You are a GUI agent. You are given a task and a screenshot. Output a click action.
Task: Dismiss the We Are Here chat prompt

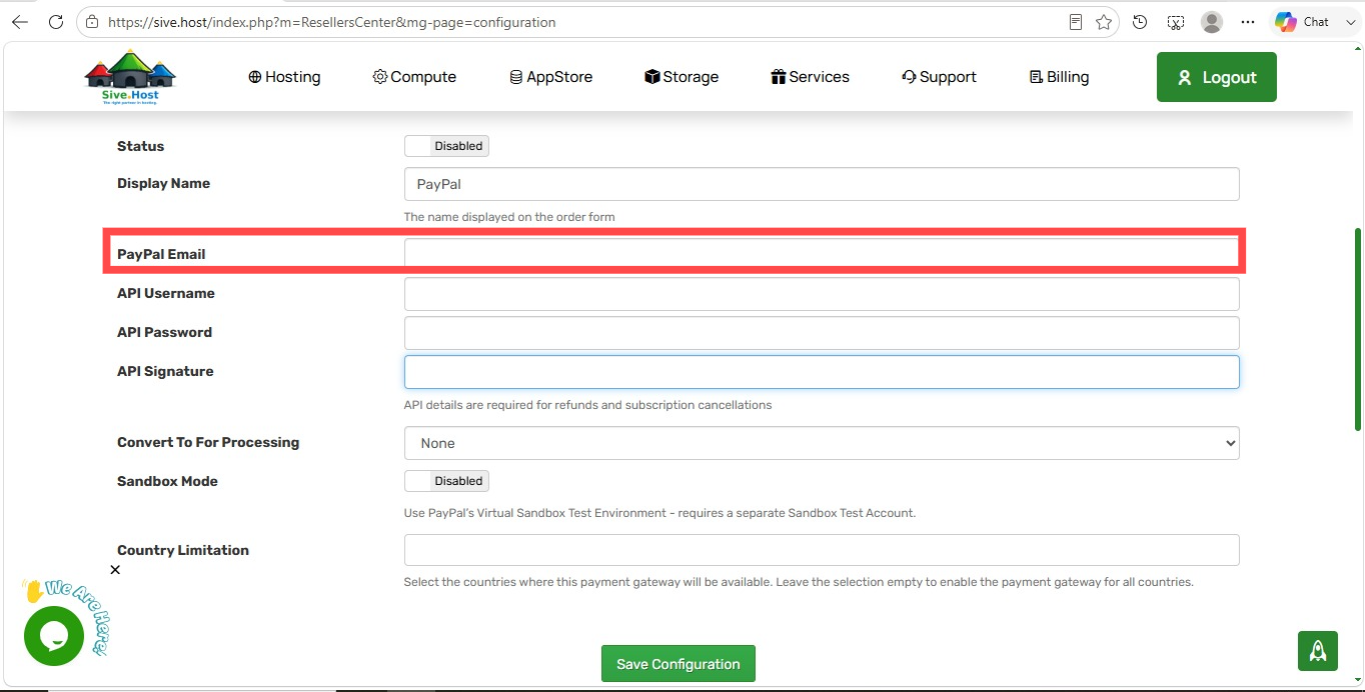pyautogui.click(x=115, y=570)
